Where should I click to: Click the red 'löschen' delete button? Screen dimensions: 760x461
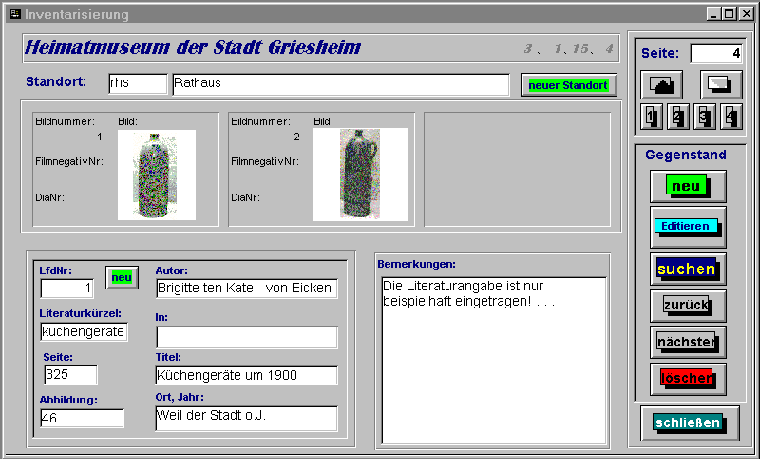point(688,380)
